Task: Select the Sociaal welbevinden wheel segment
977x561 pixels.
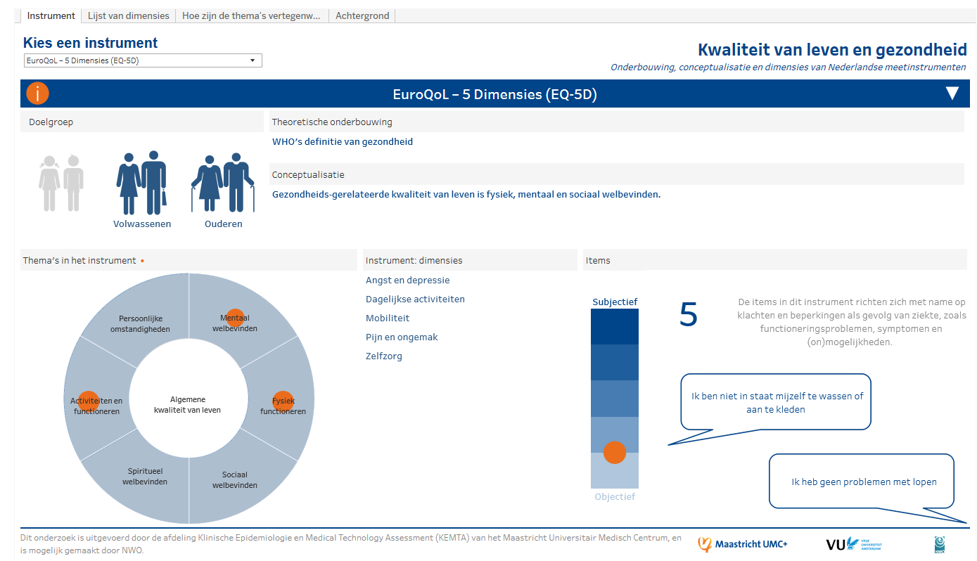Action: pyautogui.click(x=234, y=479)
